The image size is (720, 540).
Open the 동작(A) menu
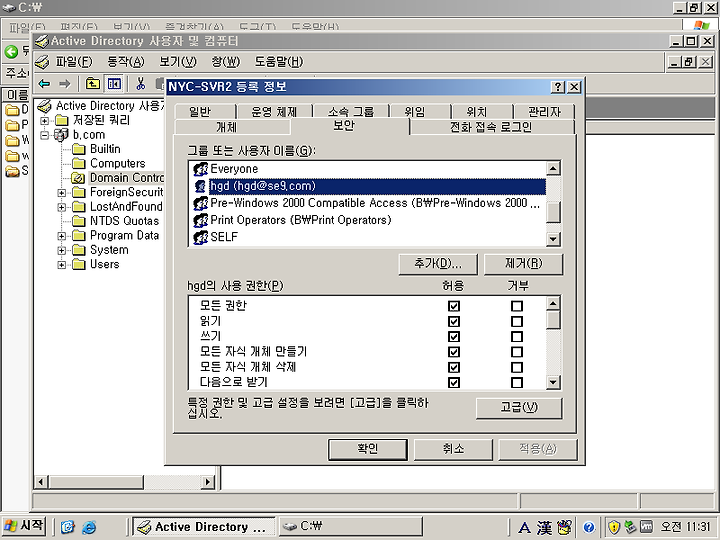coord(126,62)
